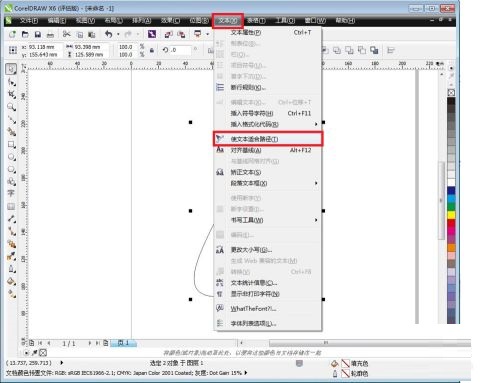Expand 书写工具 submenu arrow
500x383 pixels.
point(316,220)
